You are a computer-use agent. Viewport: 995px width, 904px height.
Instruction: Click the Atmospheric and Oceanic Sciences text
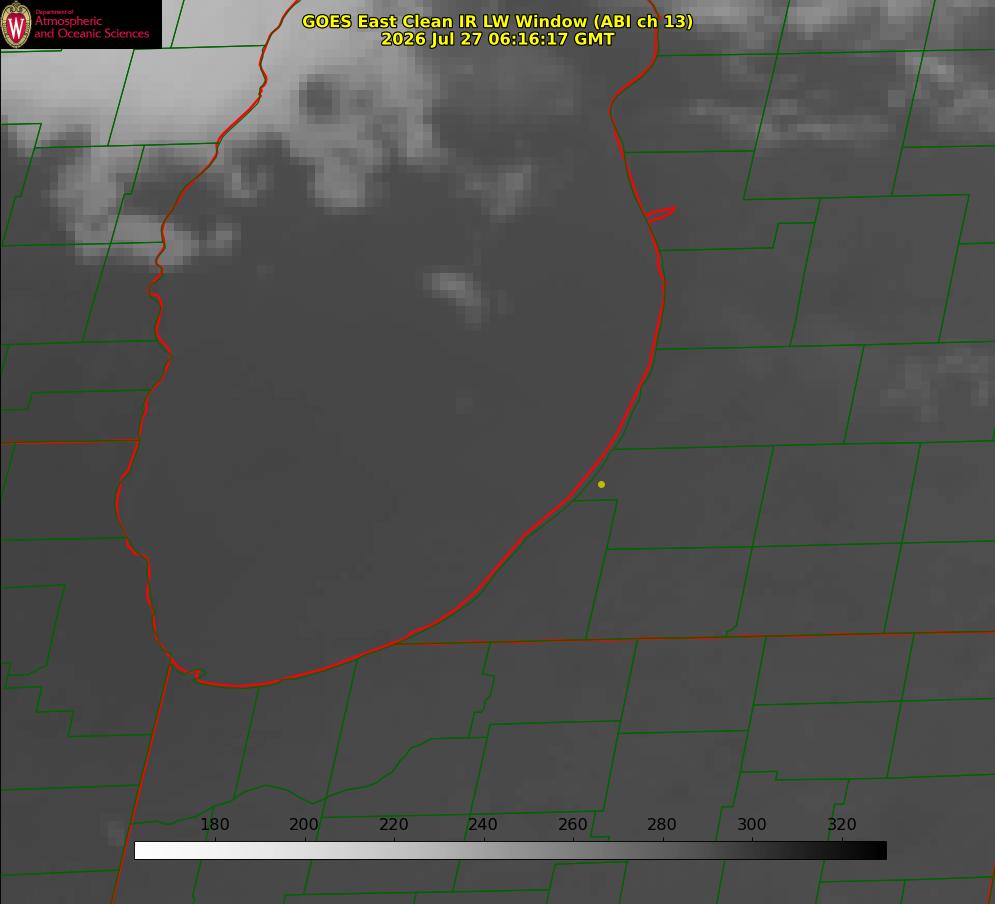click(x=91, y=27)
